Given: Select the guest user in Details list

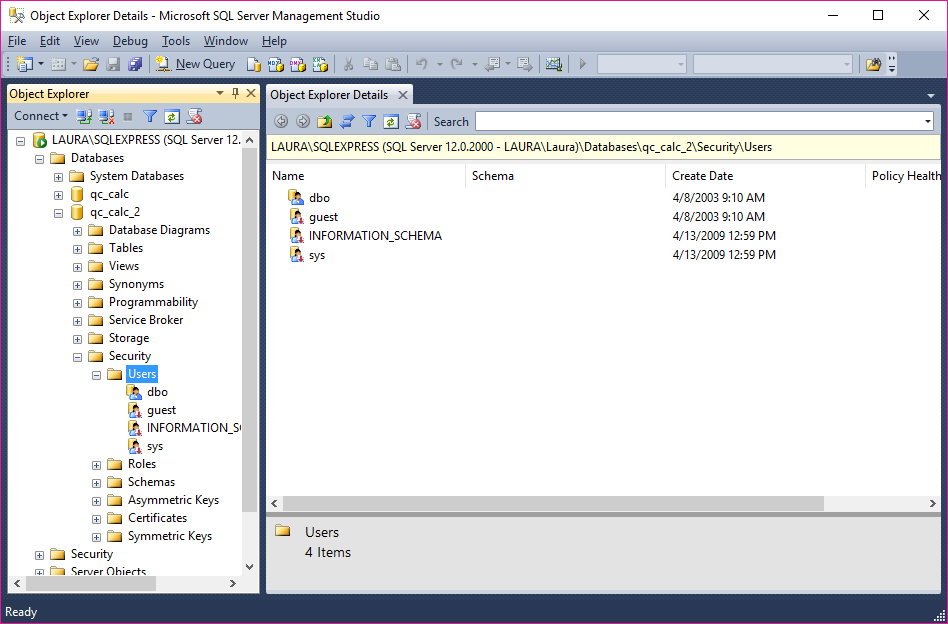Looking at the screenshot, I should pos(323,216).
